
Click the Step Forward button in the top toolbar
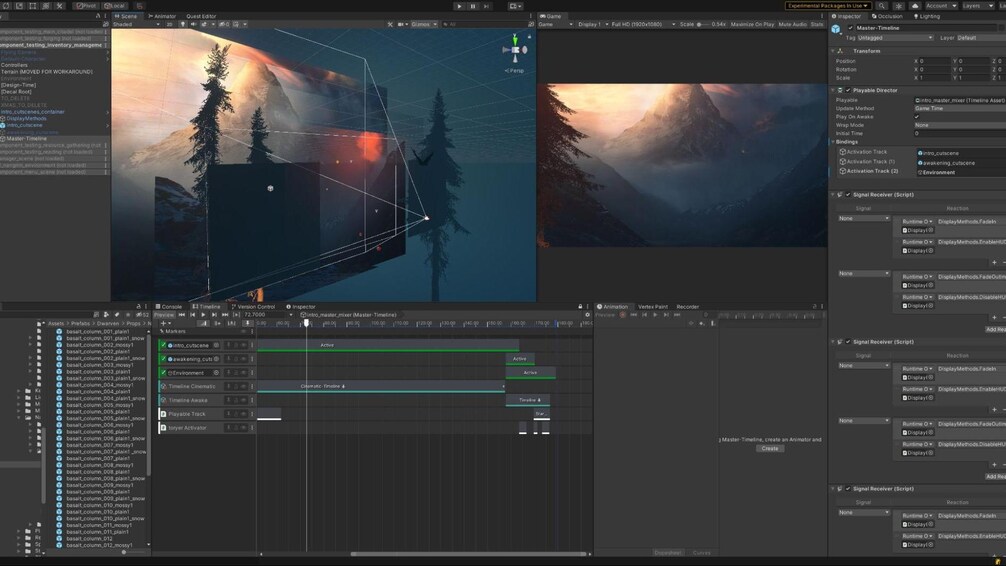pyautogui.click(x=486, y=6)
